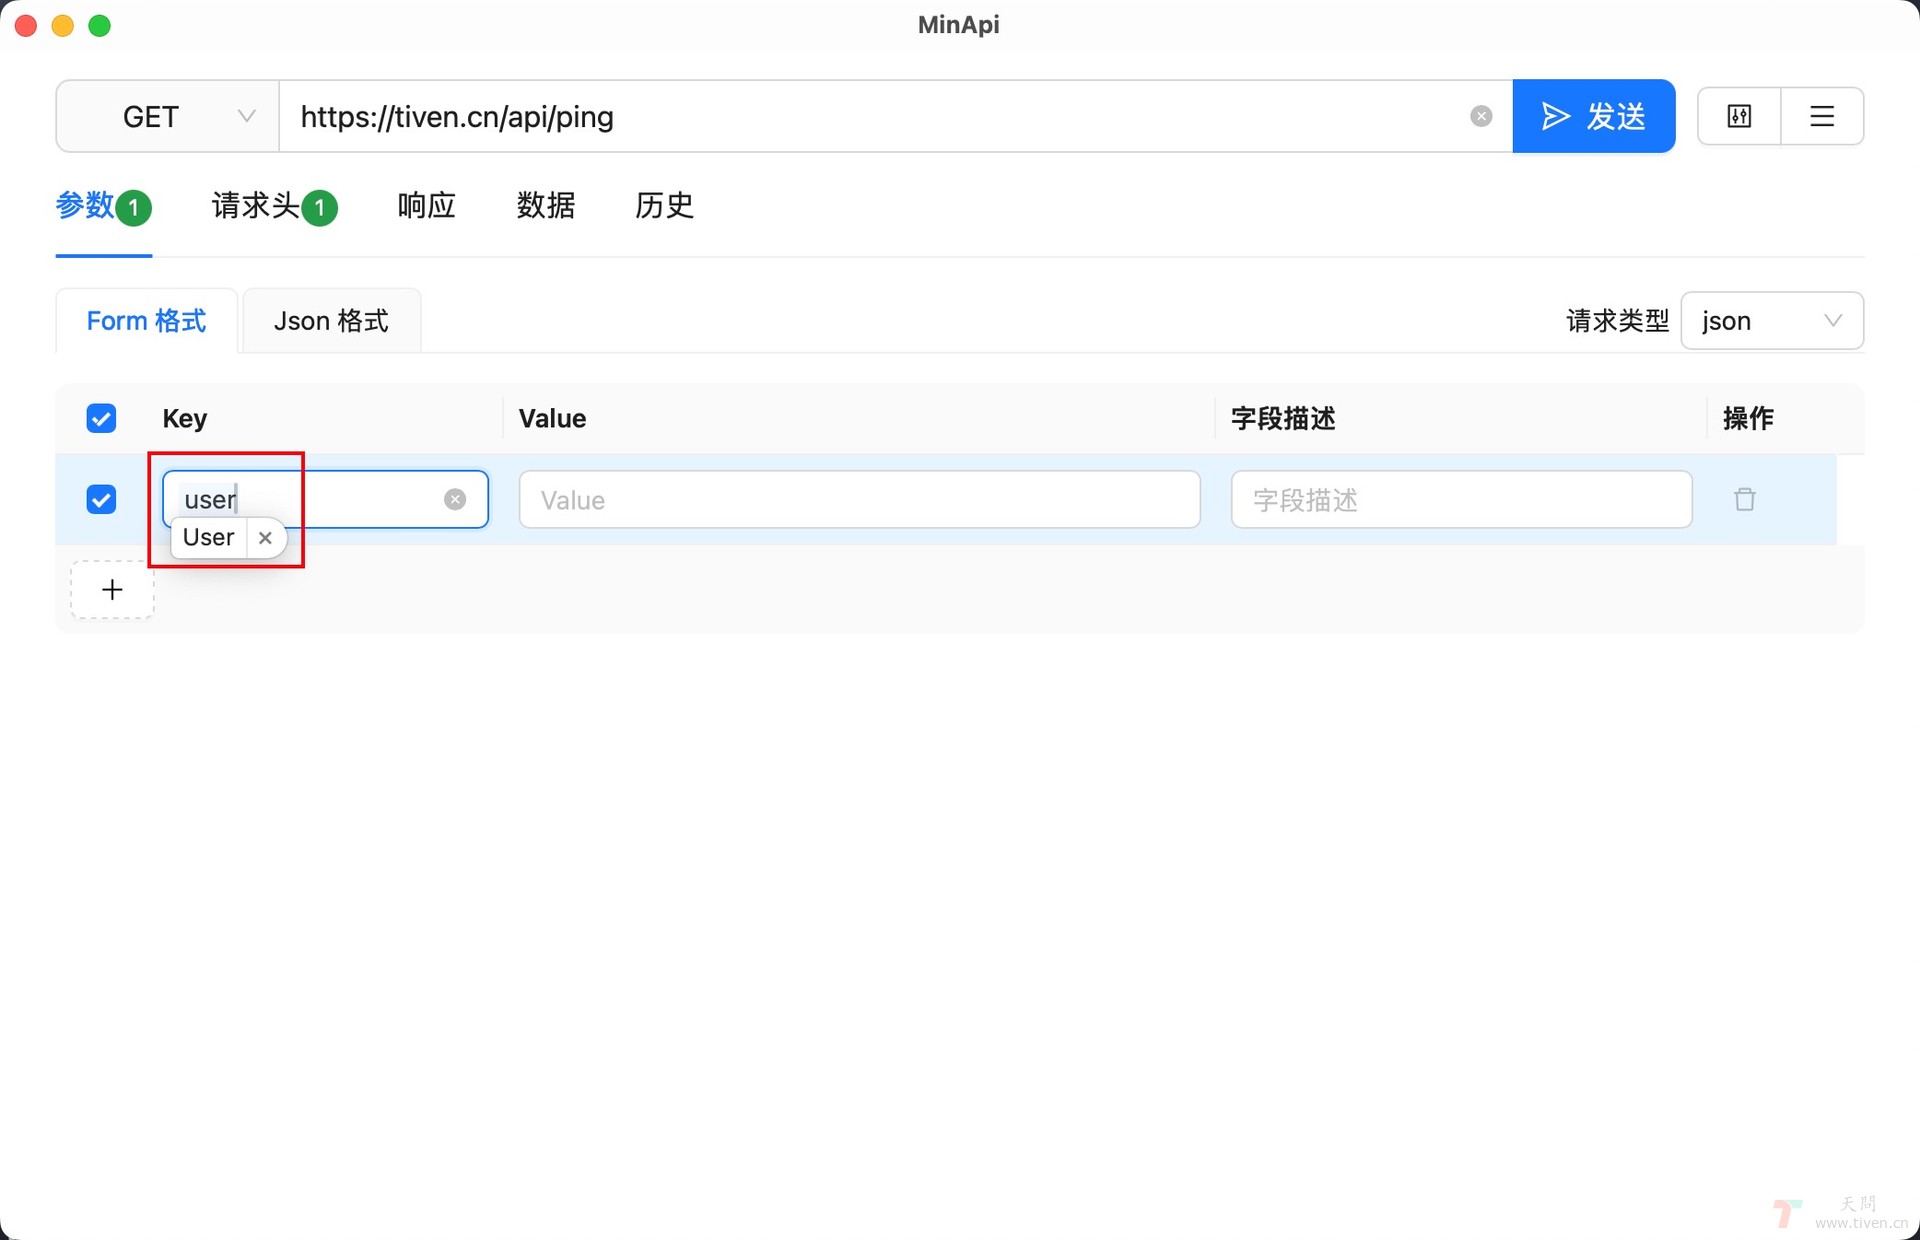
Task: Switch to the 请求头 tab
Action: click(274, 206)
